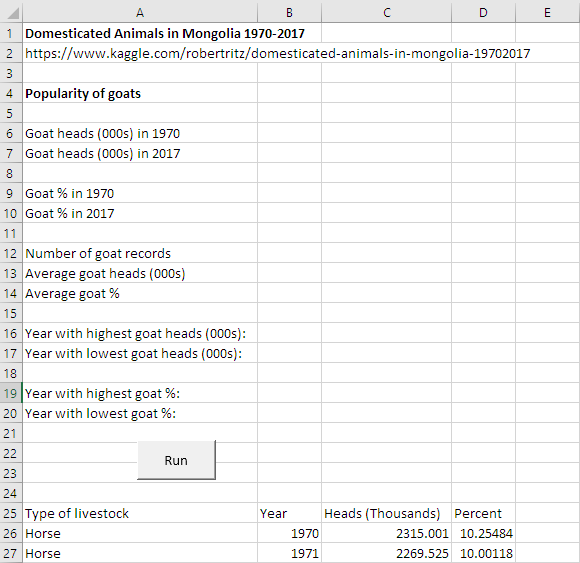Click the cell containing 10.00118
Viewport: 580px width, 563px height.
tap(483, 553)
